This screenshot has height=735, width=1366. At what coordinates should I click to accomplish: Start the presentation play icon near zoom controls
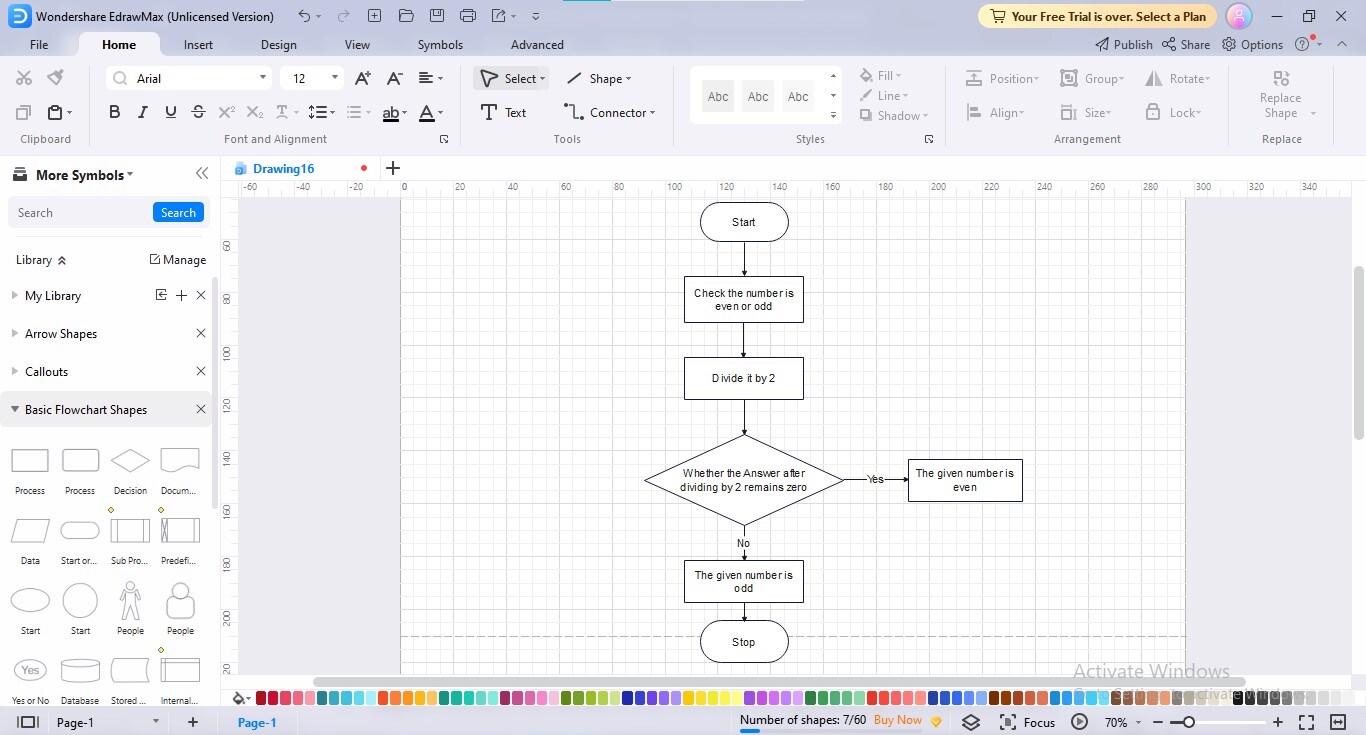coord(1078,721)
